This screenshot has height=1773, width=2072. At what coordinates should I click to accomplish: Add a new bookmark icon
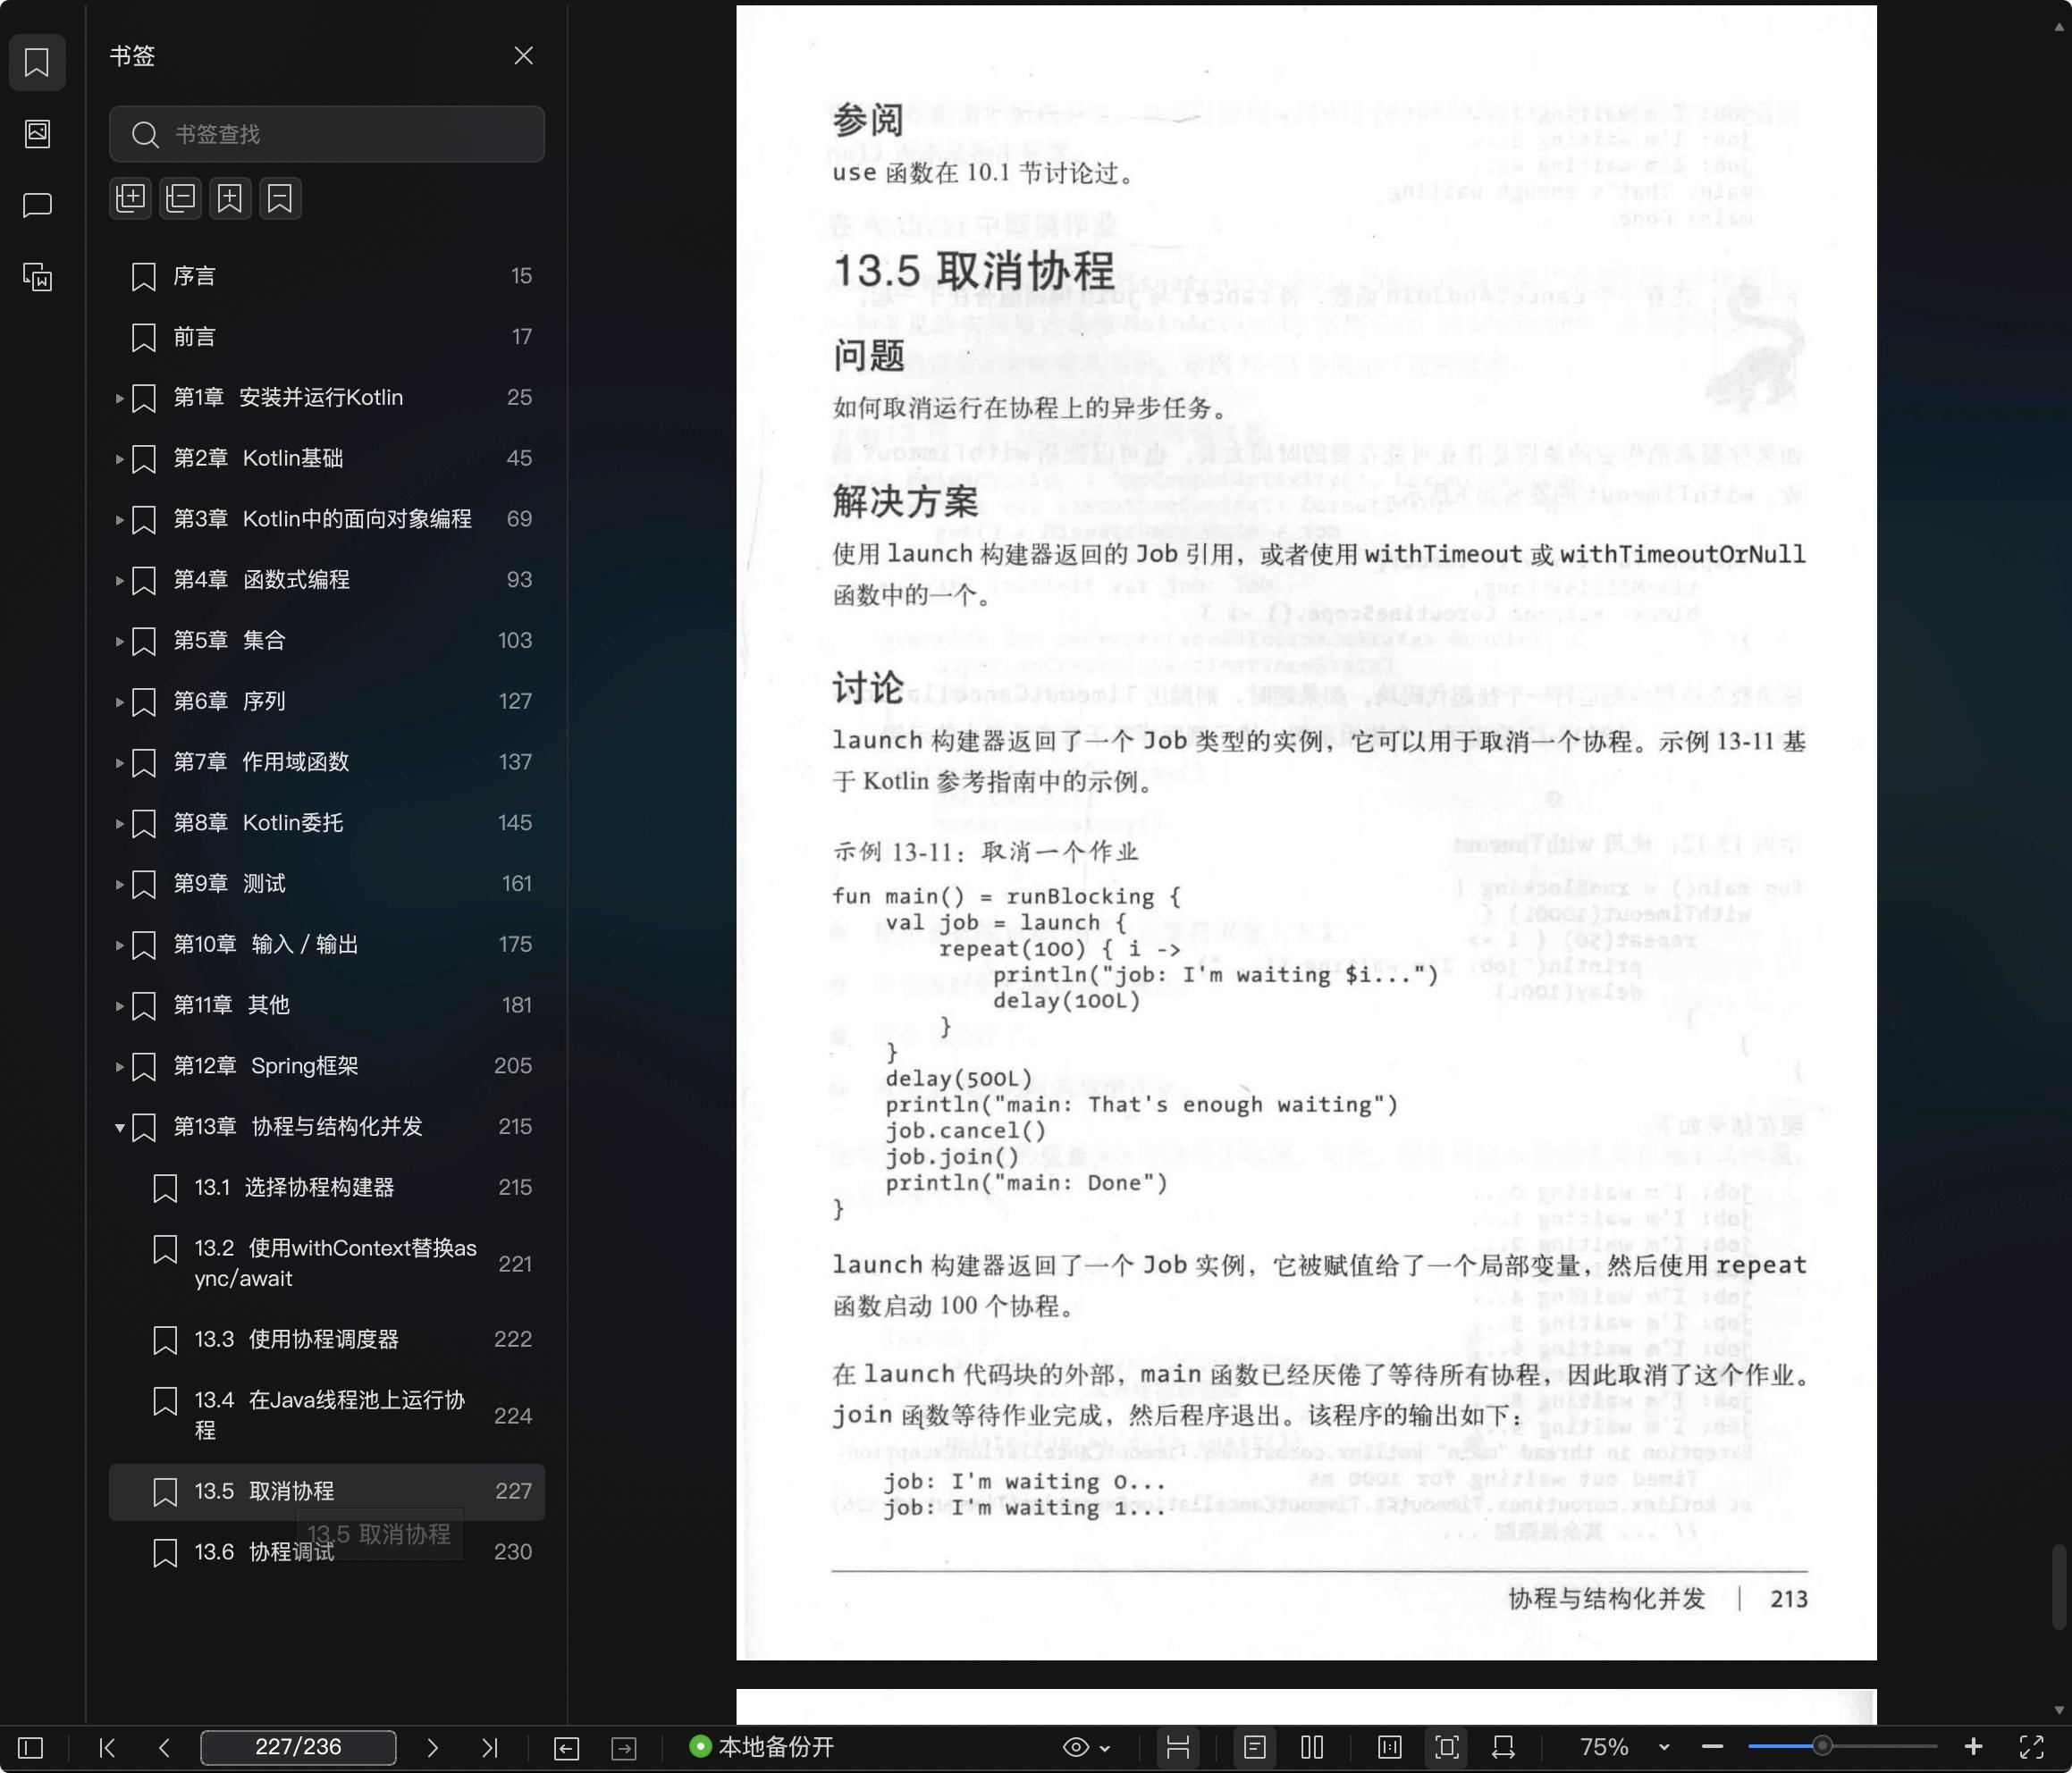pyautogui.click(x=230, y=198)
